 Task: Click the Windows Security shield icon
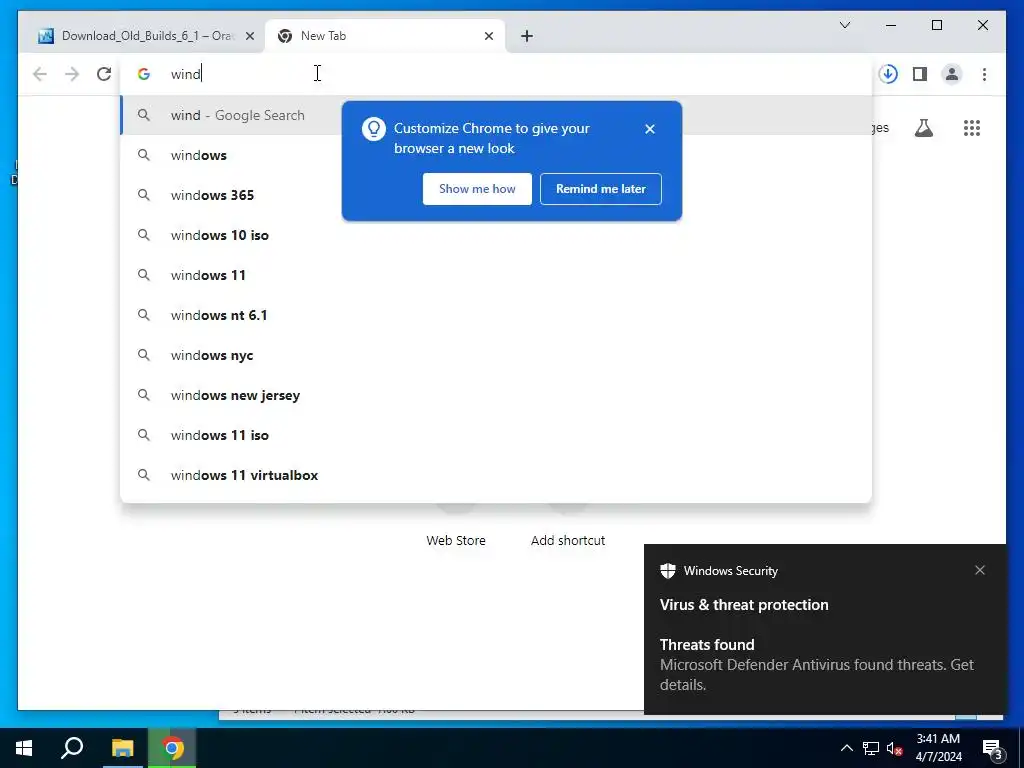pyautogui.click(x=667, y=571)
